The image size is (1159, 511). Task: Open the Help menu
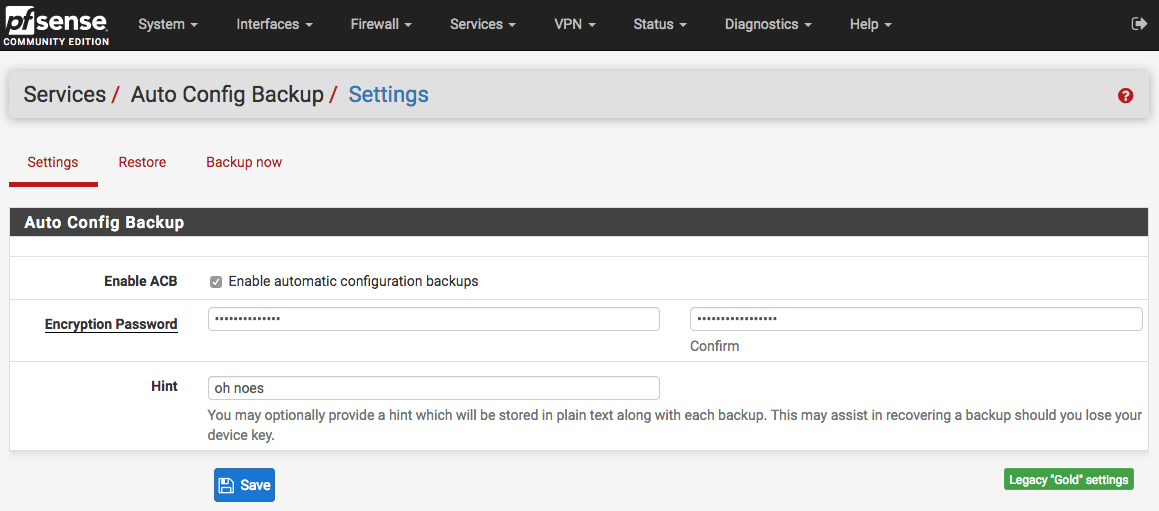(x=870, y=24)
